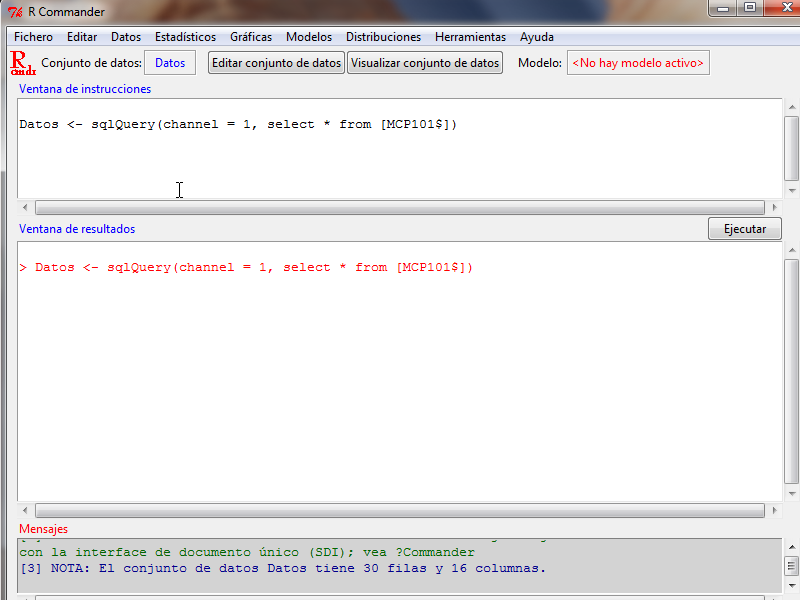Maximize the R Commander window
The width and height of the screenshot is (800, 600).
point(749,8)
